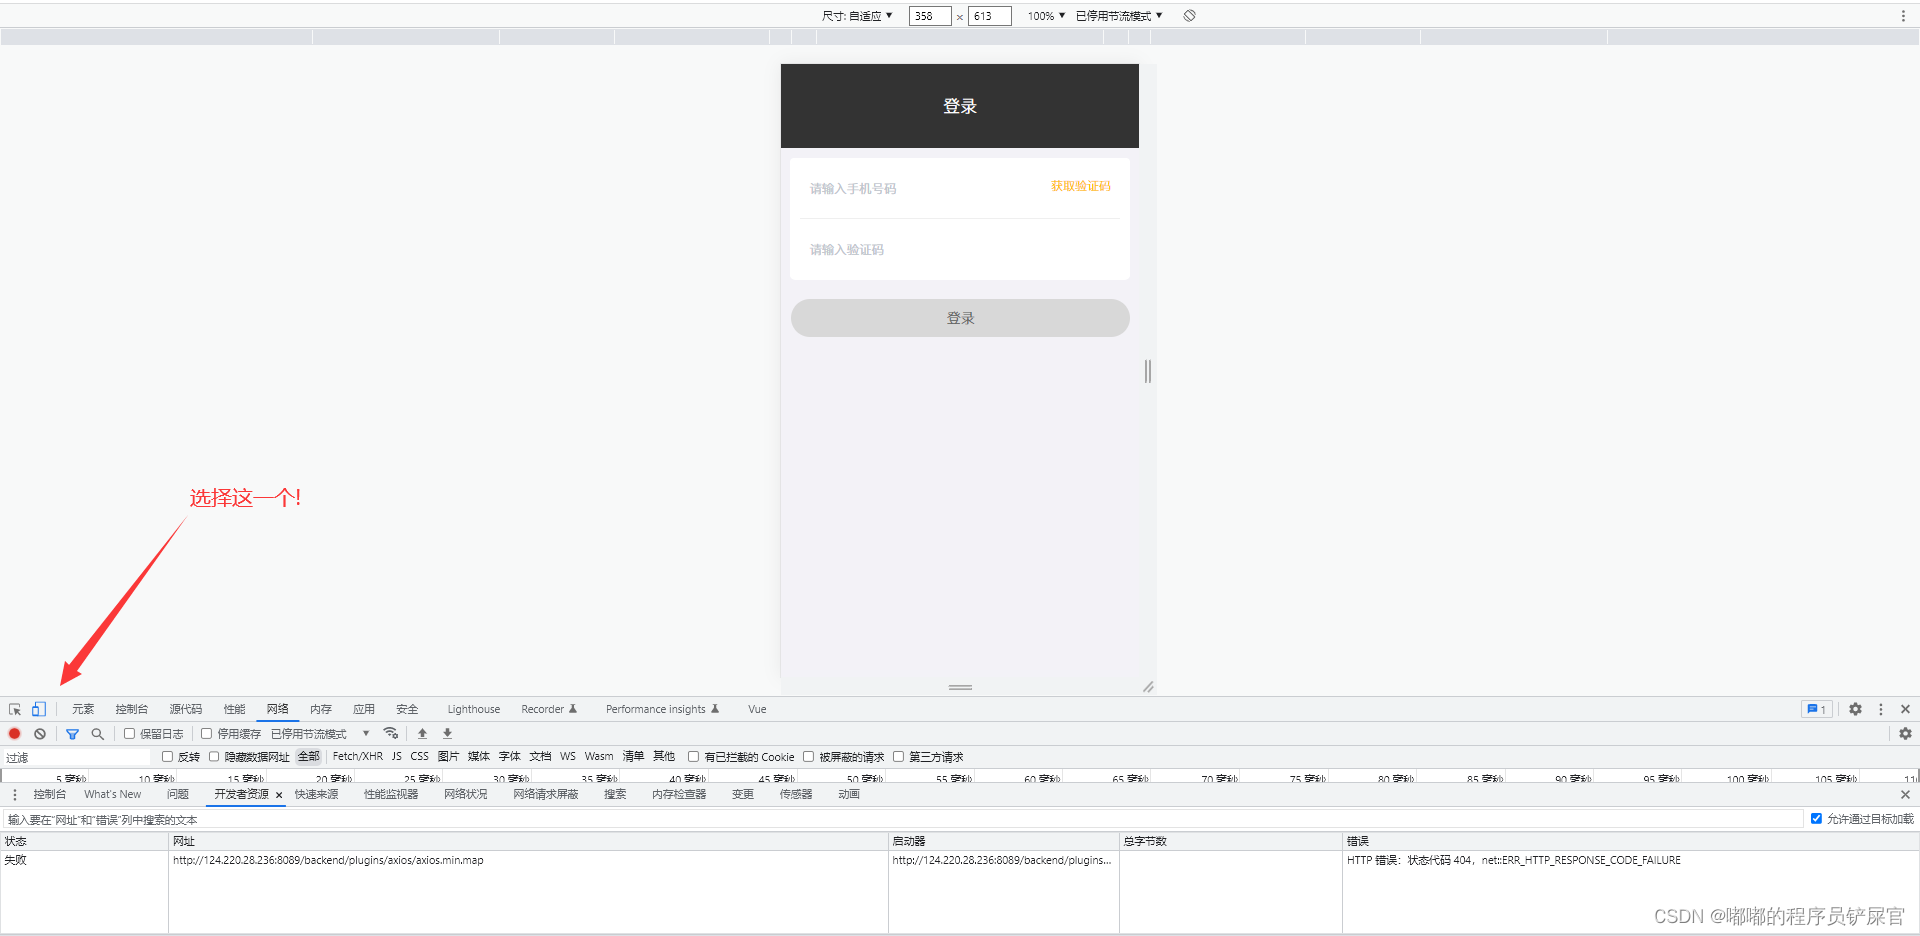Toggle 隐藏数据网址 checkbox

[x=213, y=756]
